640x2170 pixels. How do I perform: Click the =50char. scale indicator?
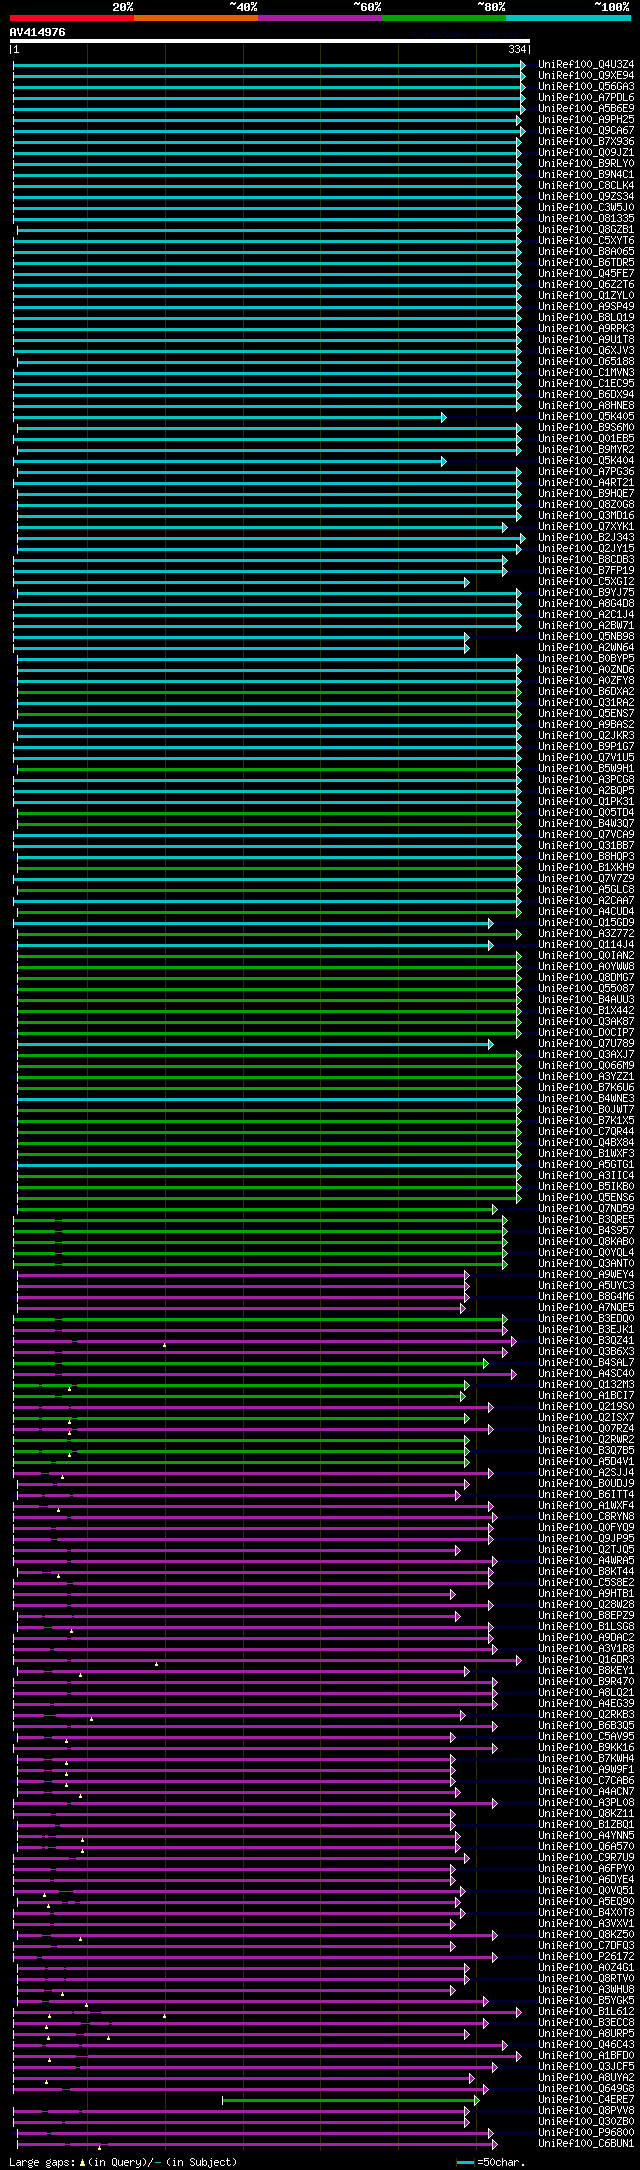(490, 2162)
